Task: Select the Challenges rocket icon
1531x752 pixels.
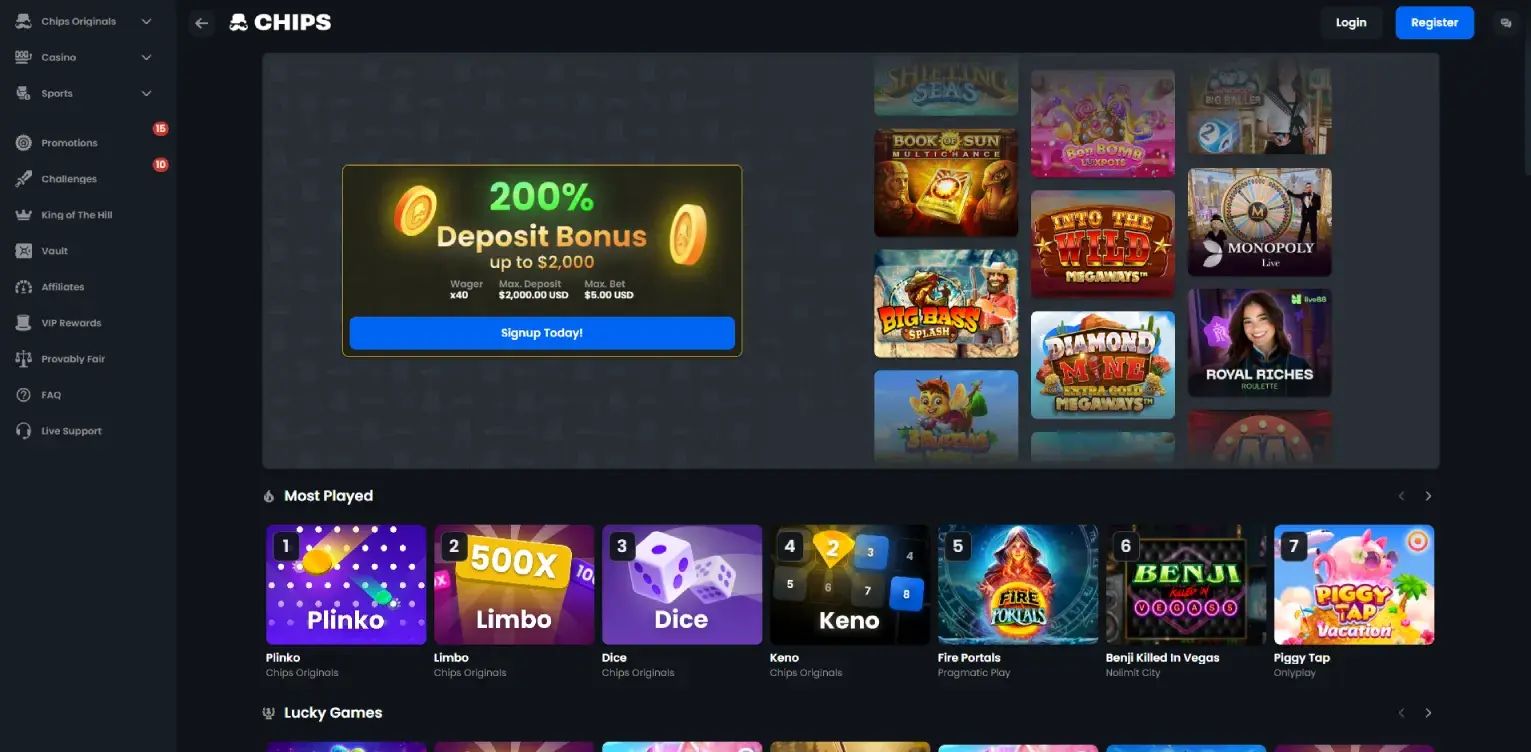Action: tap(24, 179)
